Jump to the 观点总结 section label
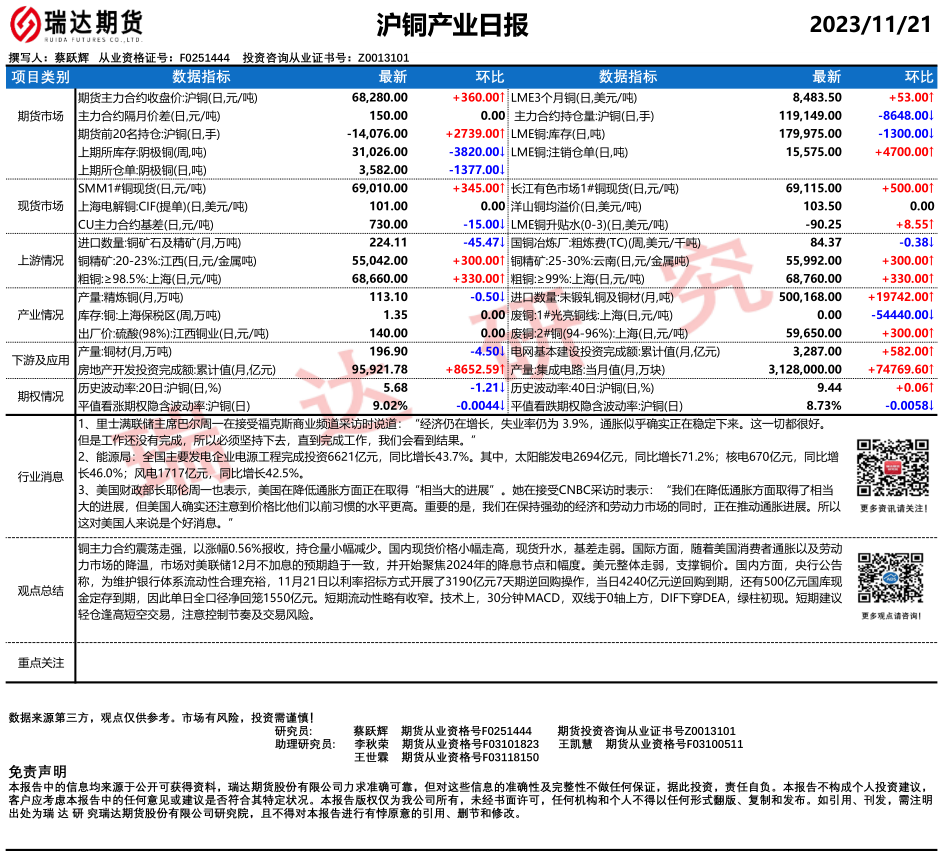This screenshot has height=855, width=942. (x=41, y=591)
